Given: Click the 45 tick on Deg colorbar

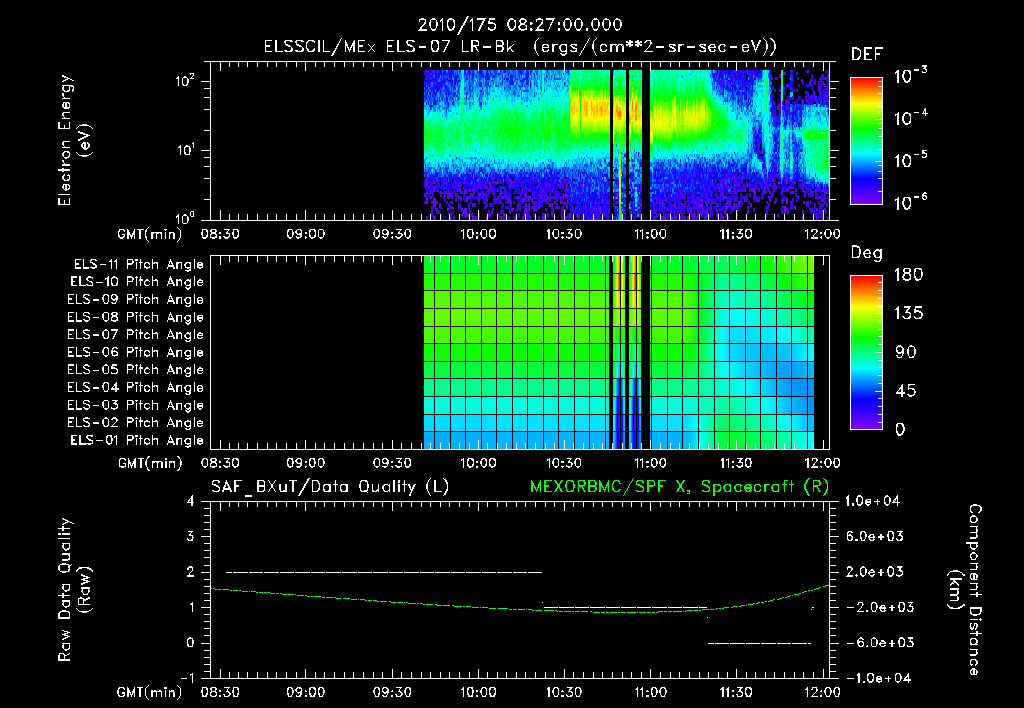Looking at the screenshot, I should coord(905,391).
